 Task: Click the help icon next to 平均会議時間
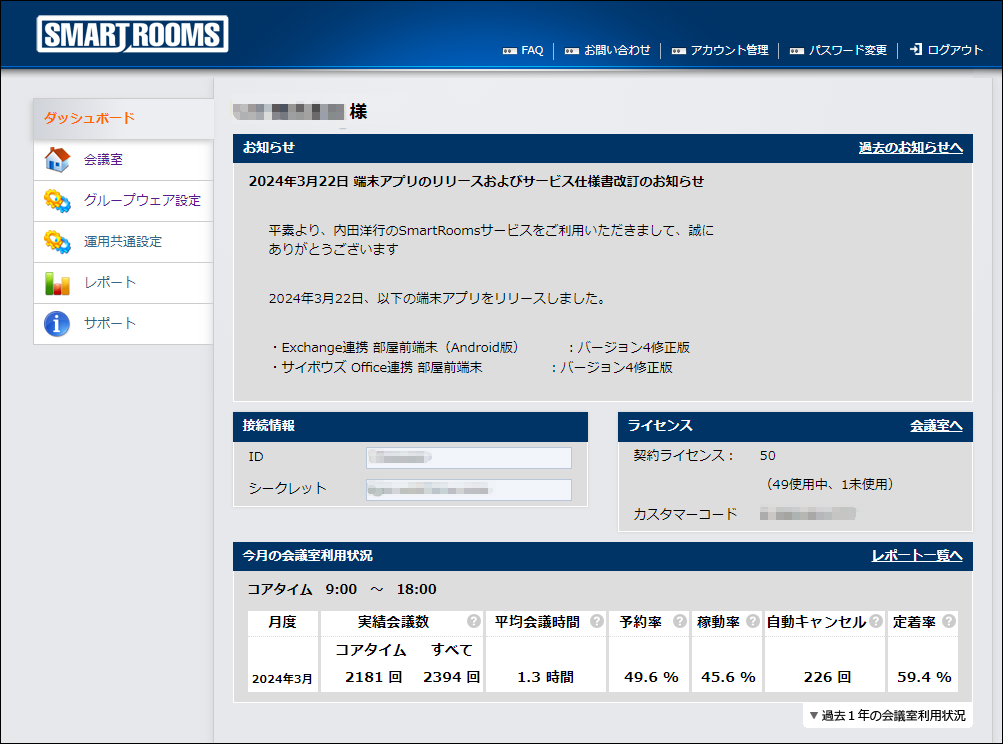[597, 622]
